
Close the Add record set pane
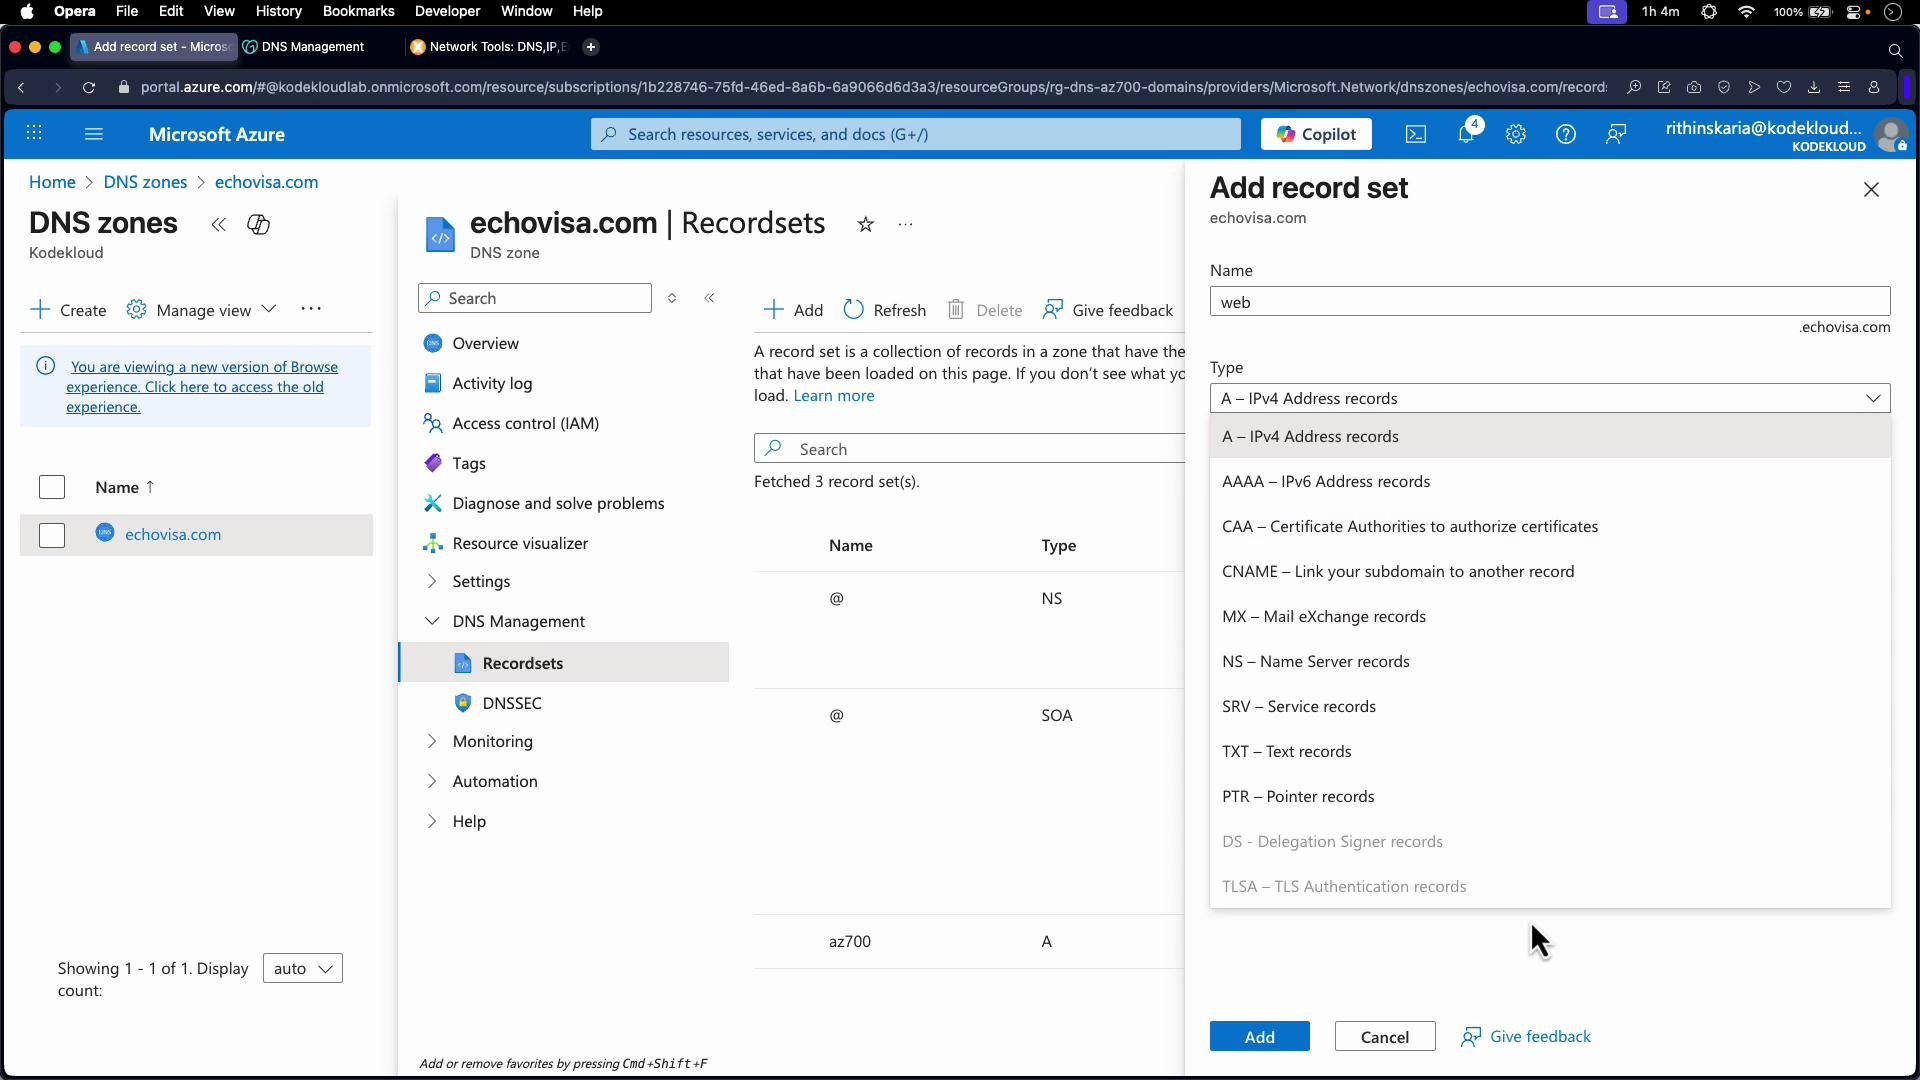click(1871, 190)
